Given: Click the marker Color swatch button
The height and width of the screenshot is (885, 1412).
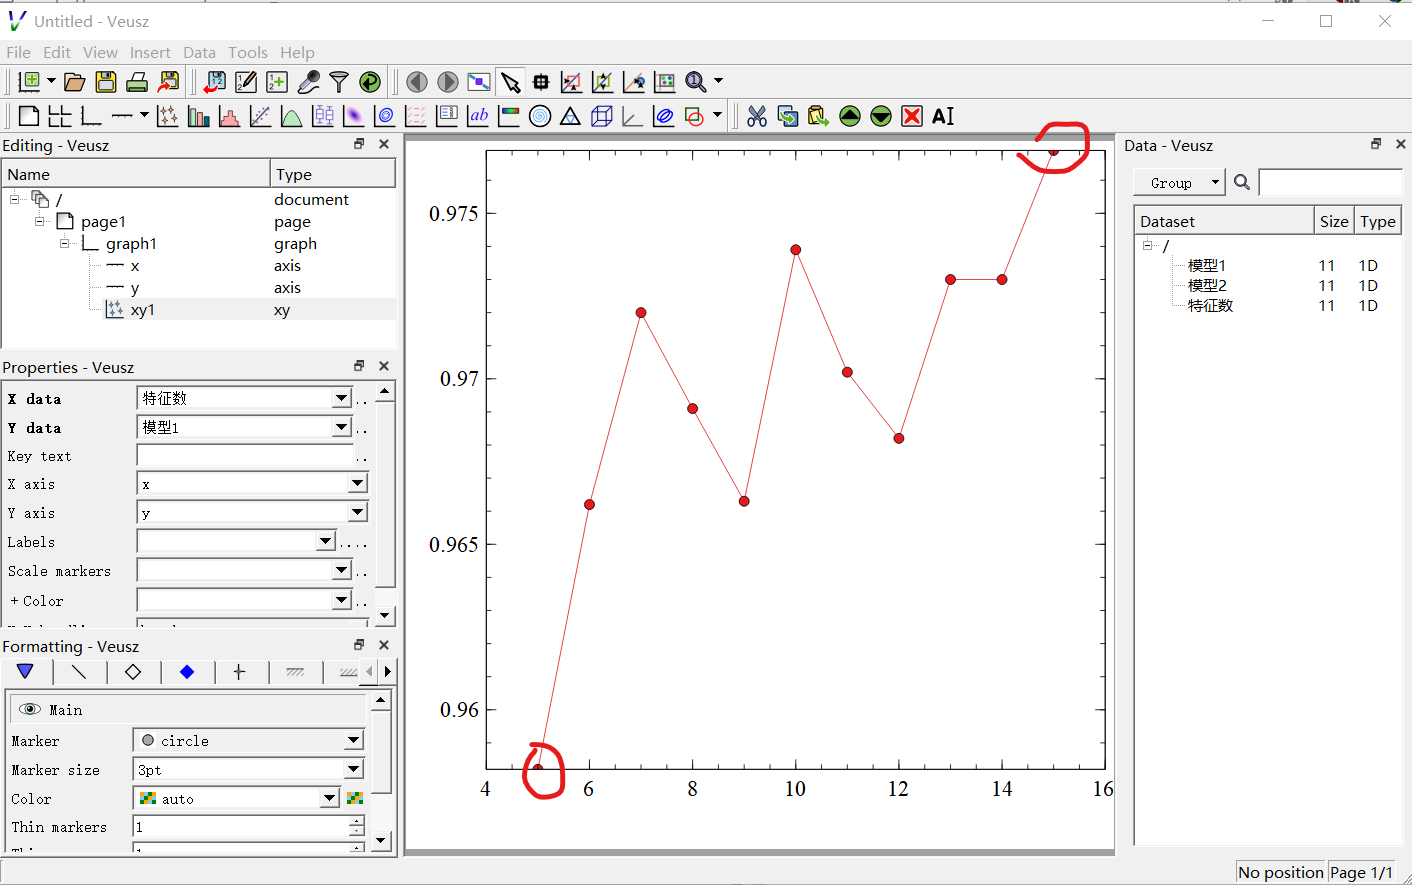Looking at the screenshot, I should click(354, 798).
